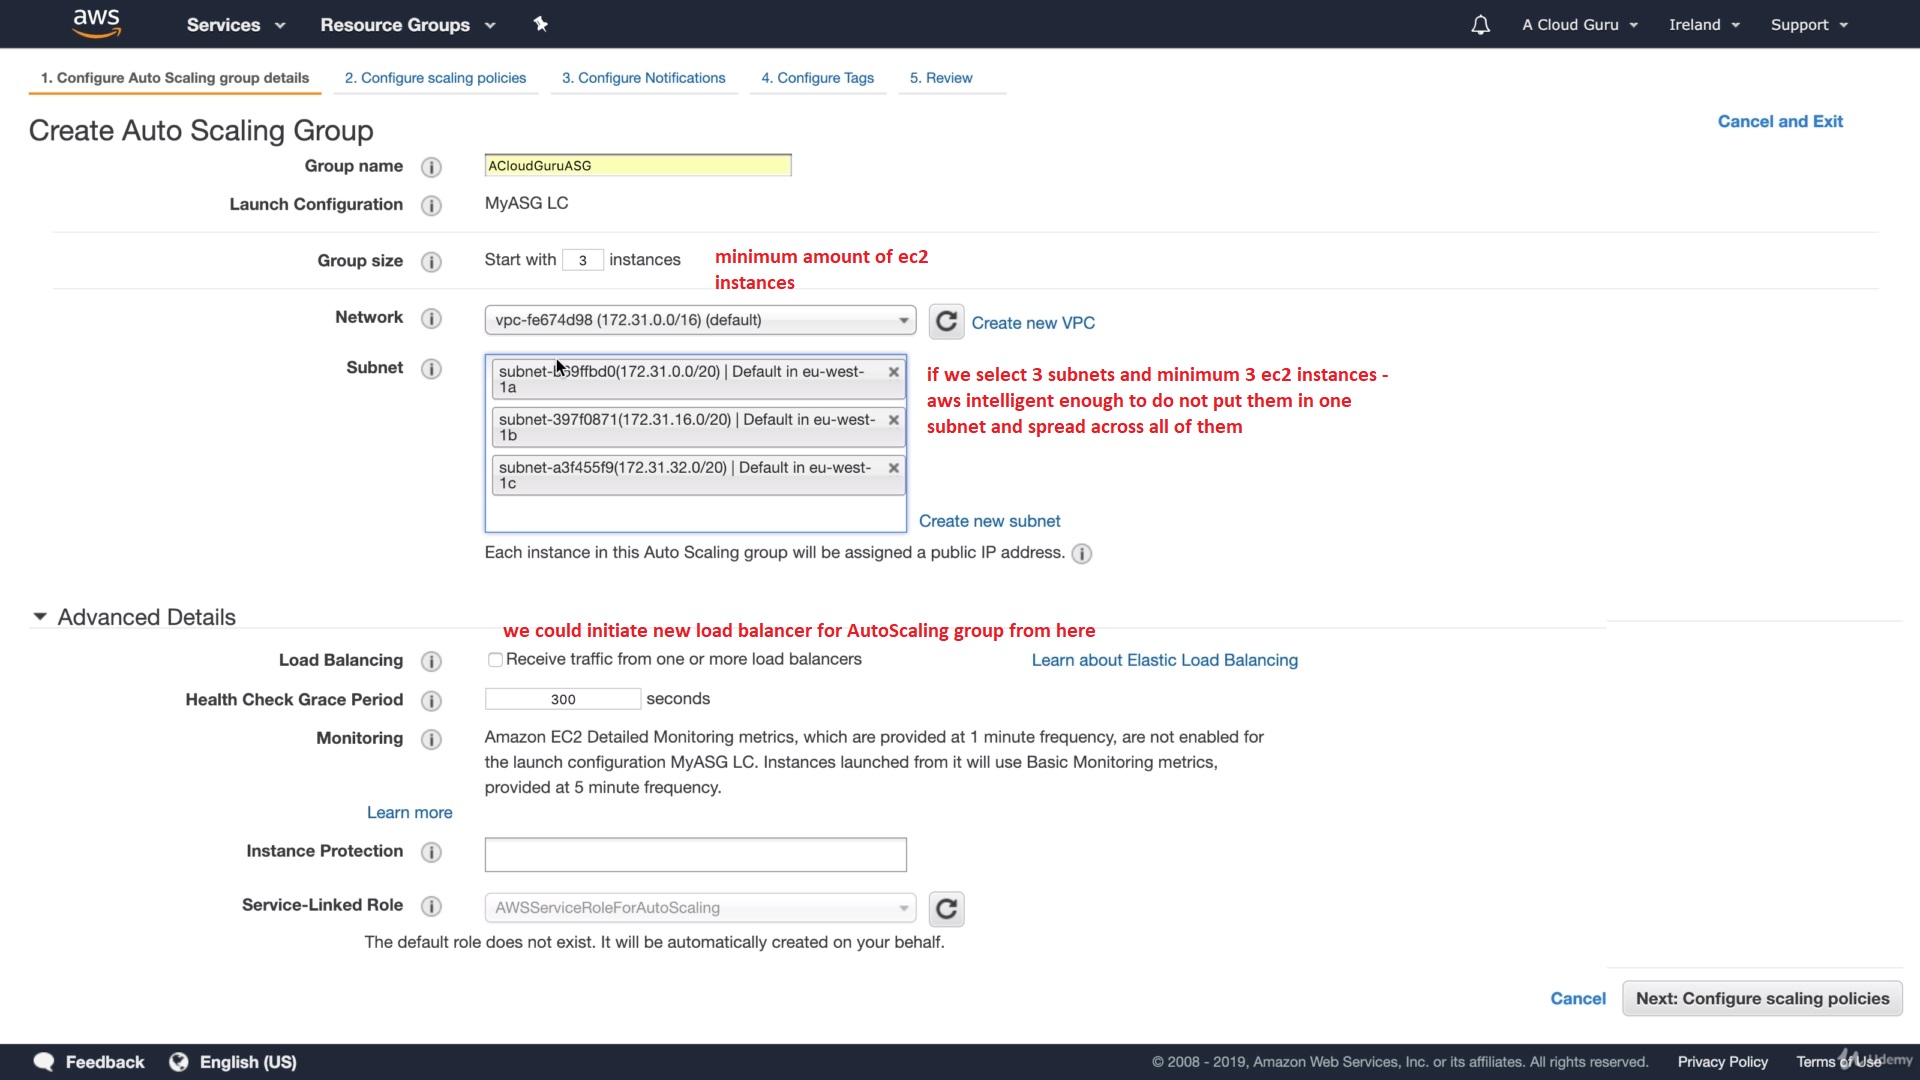Open the Services menu

[x=235, y=25]
